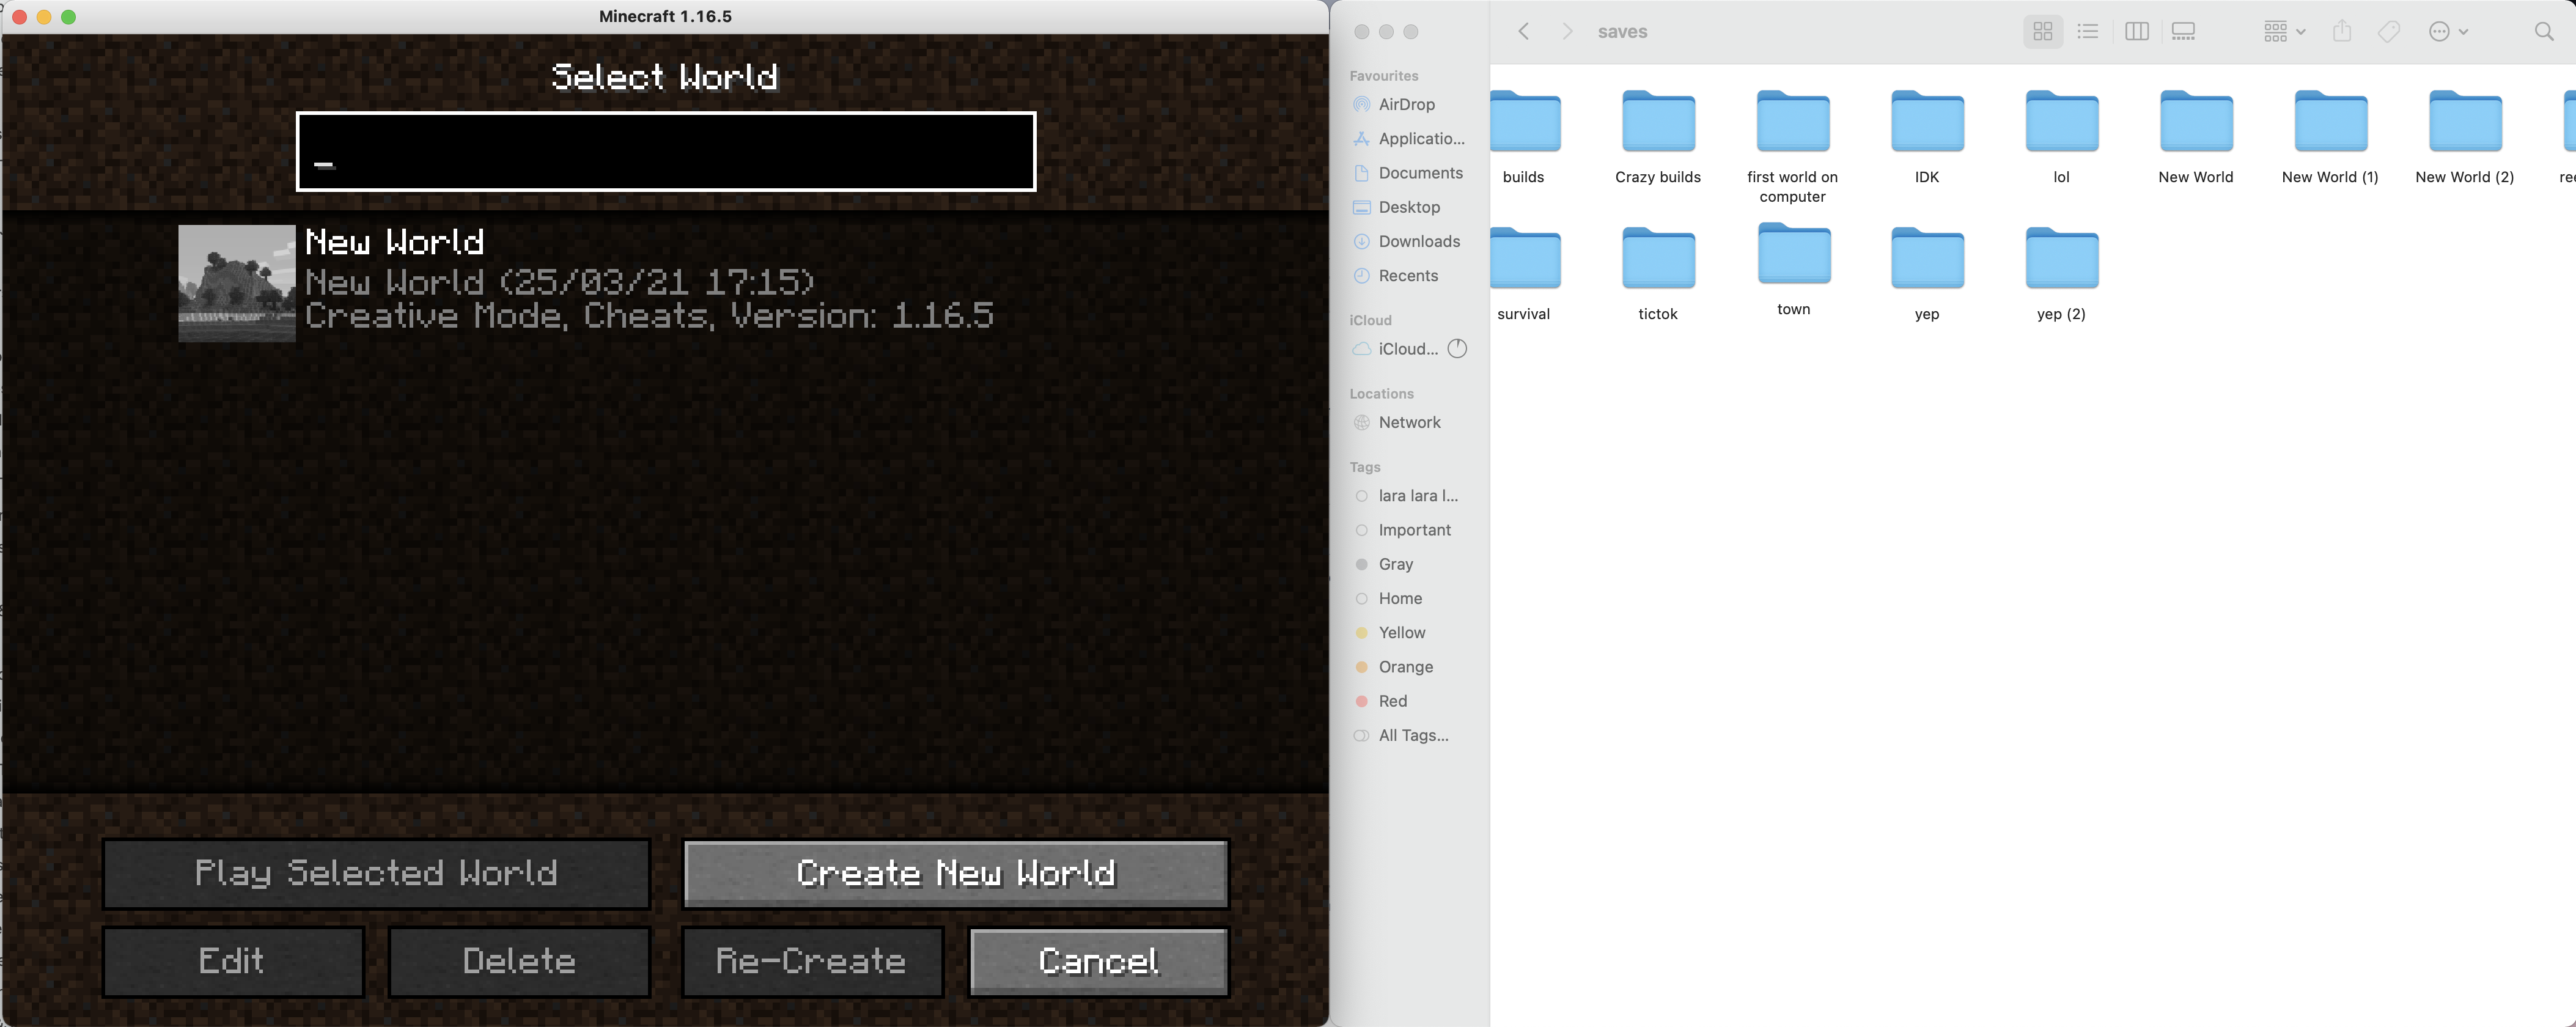Image resolution: width=2576 pixels, height=1027 pixels.
Task: Open Documents in Finder sidebar
Action: pos(1419,173)
